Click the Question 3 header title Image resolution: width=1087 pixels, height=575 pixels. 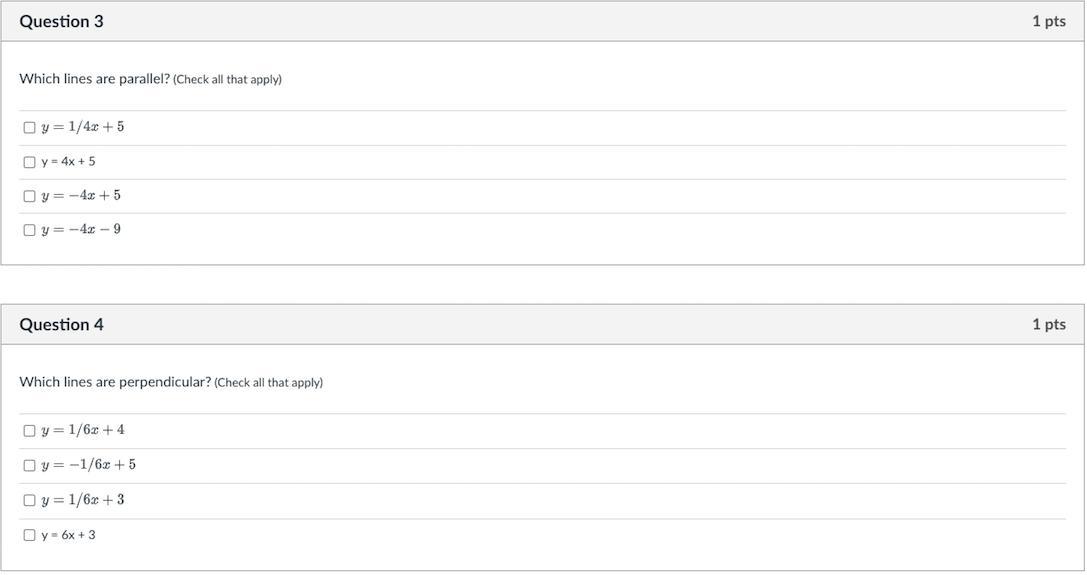pos(61,21)
